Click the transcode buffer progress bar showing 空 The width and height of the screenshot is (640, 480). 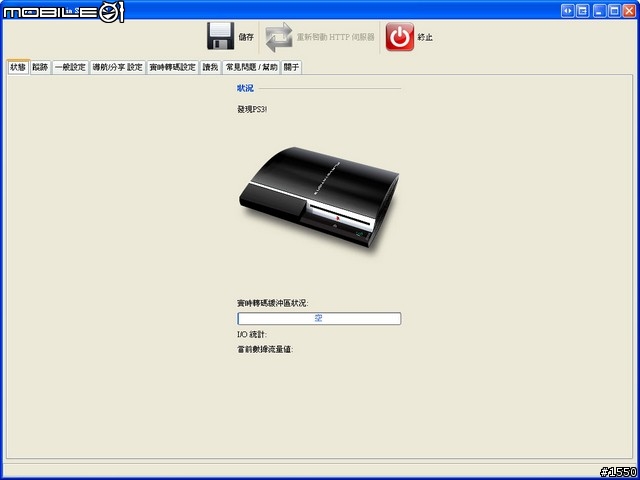tap(319, 318)
